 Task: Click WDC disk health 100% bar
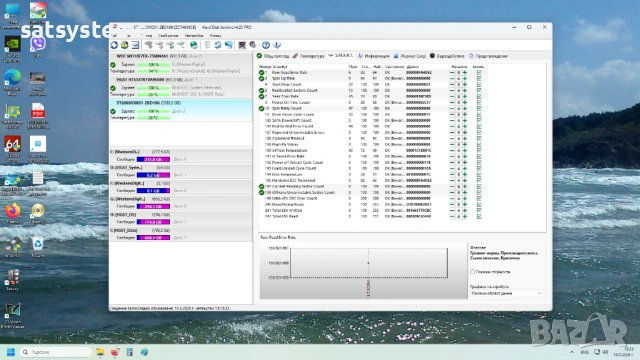pos(153,64)
